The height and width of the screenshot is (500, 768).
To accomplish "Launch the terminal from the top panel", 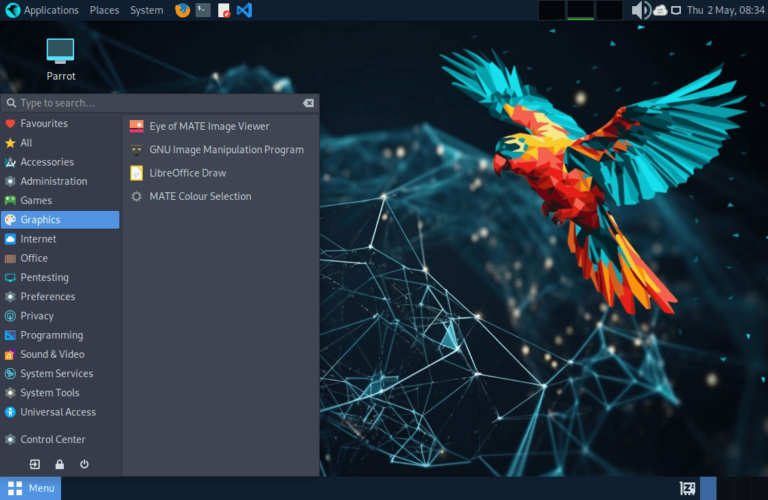I will (x=203, y=10).
